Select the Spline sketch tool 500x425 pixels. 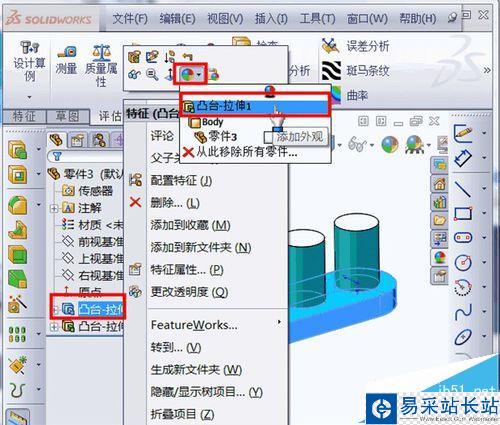click(x=463, y=312)
